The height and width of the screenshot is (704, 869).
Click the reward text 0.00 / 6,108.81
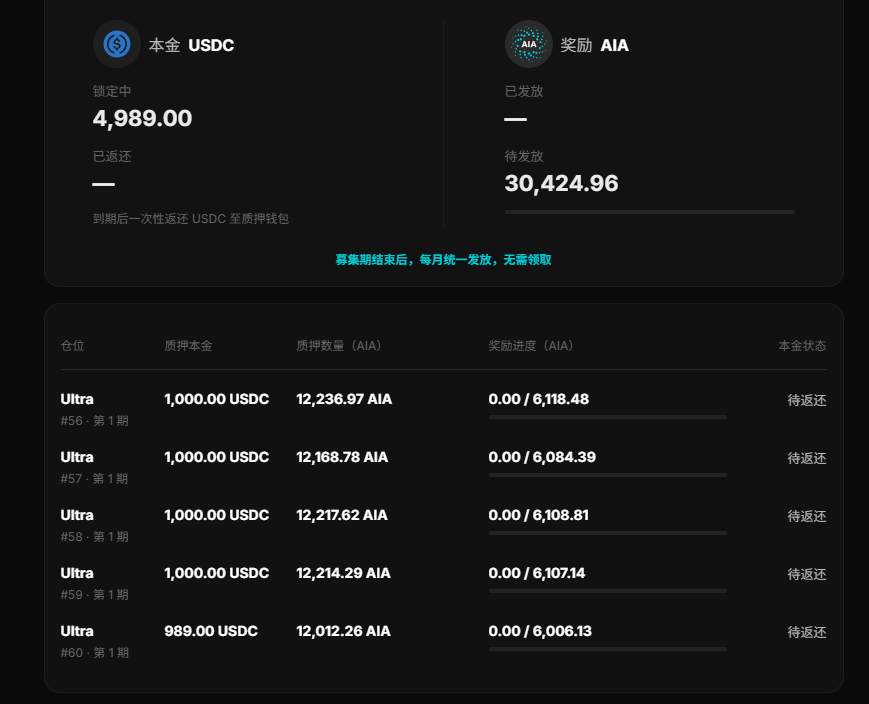[x=539, y=515]
